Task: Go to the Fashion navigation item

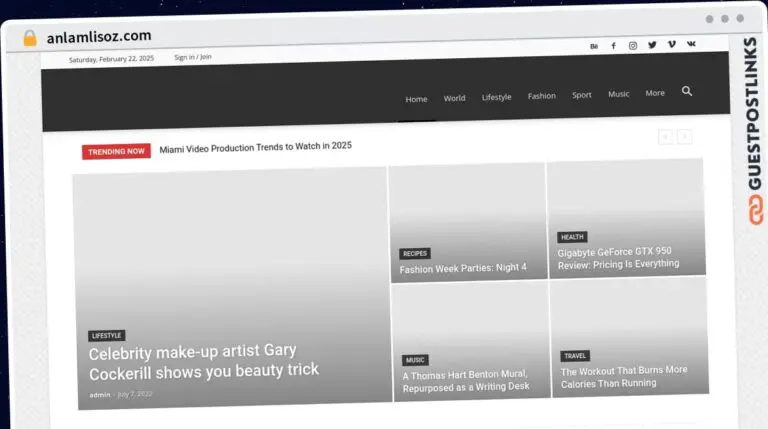Action: (x=542, y=96)
